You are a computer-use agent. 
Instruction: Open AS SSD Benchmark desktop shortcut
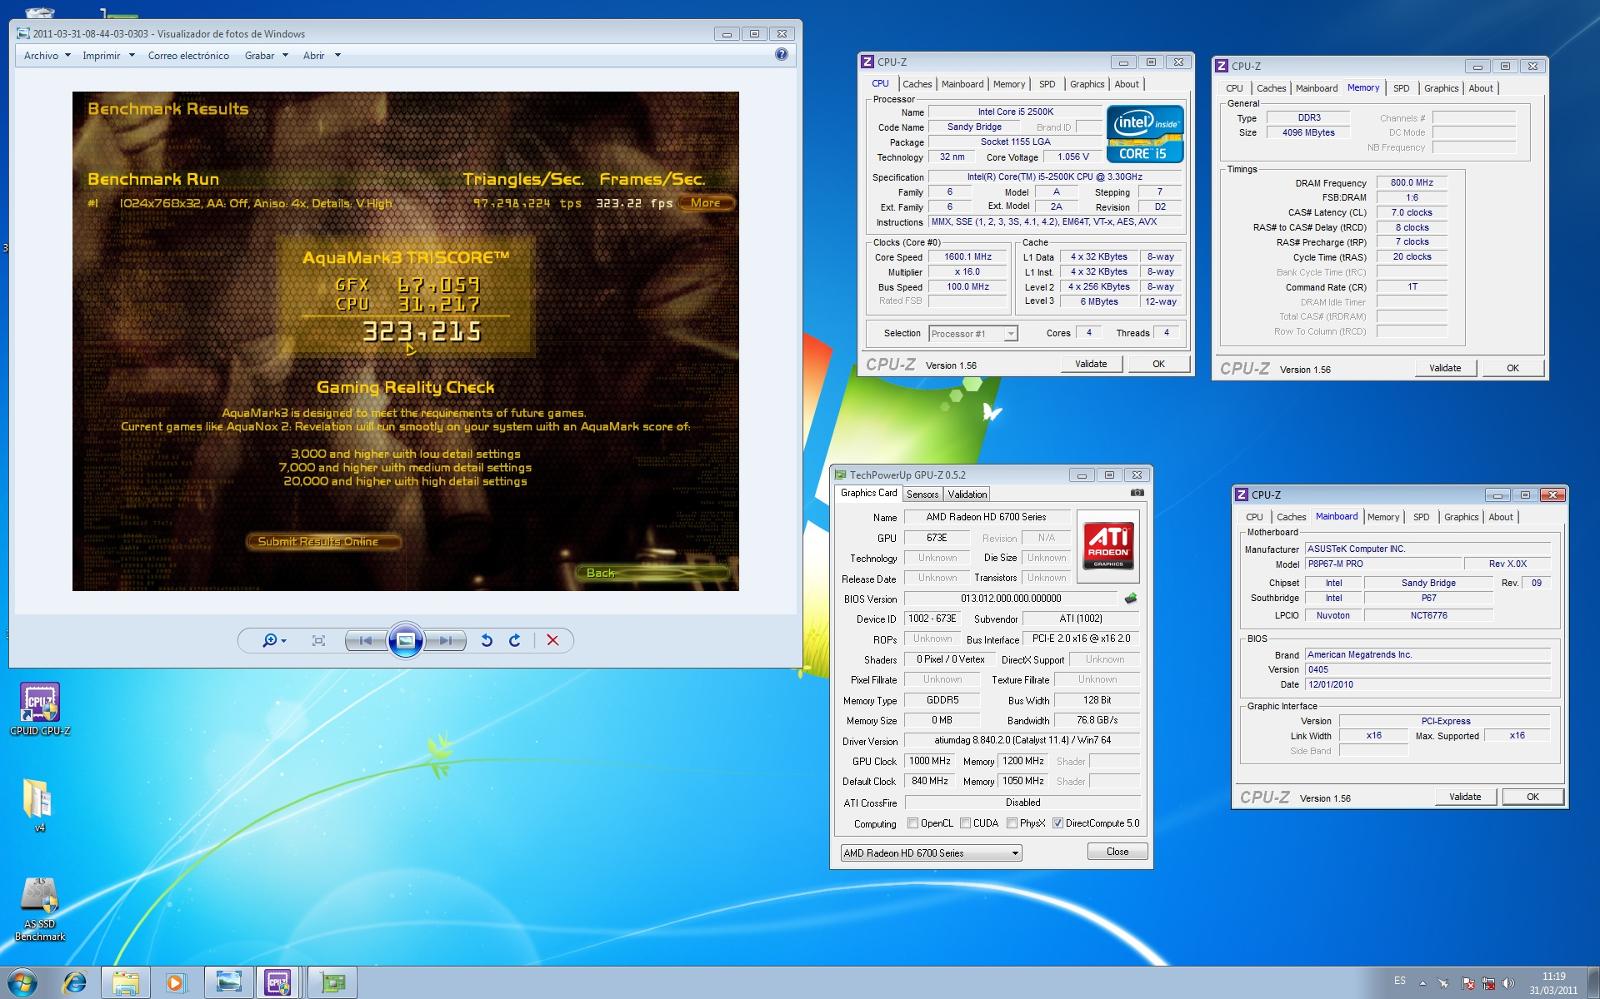tap(40, 909)
